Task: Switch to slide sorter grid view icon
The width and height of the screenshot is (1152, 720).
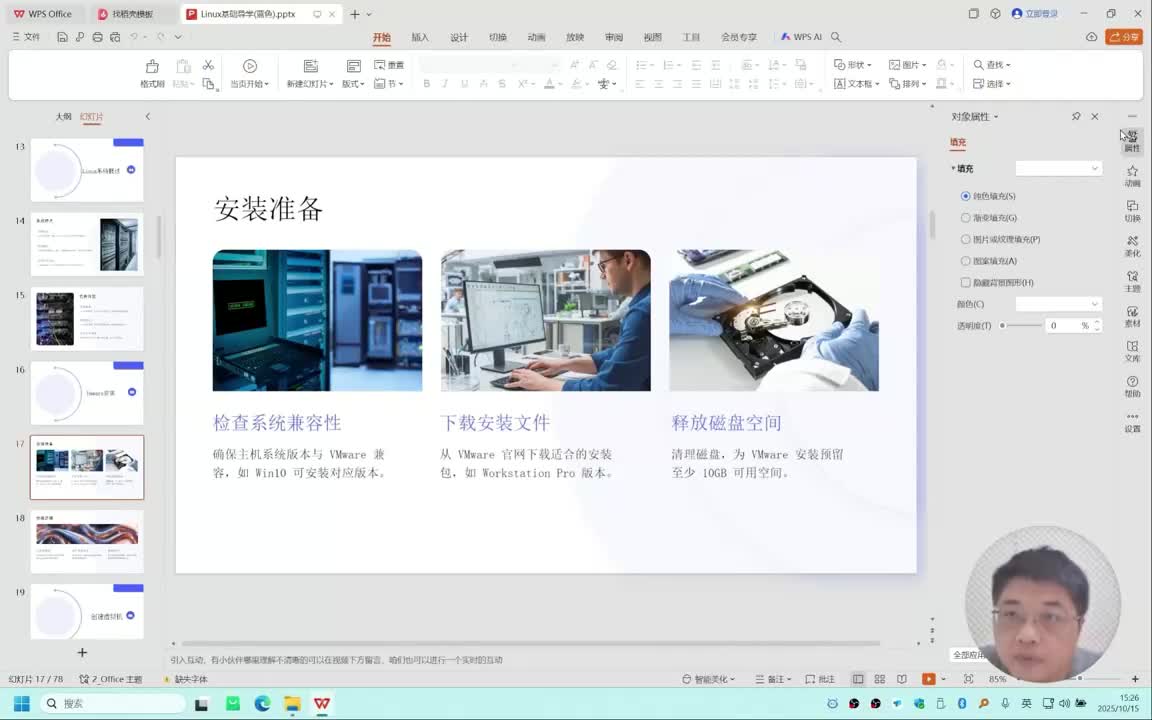Action: (x=879, y=679)
